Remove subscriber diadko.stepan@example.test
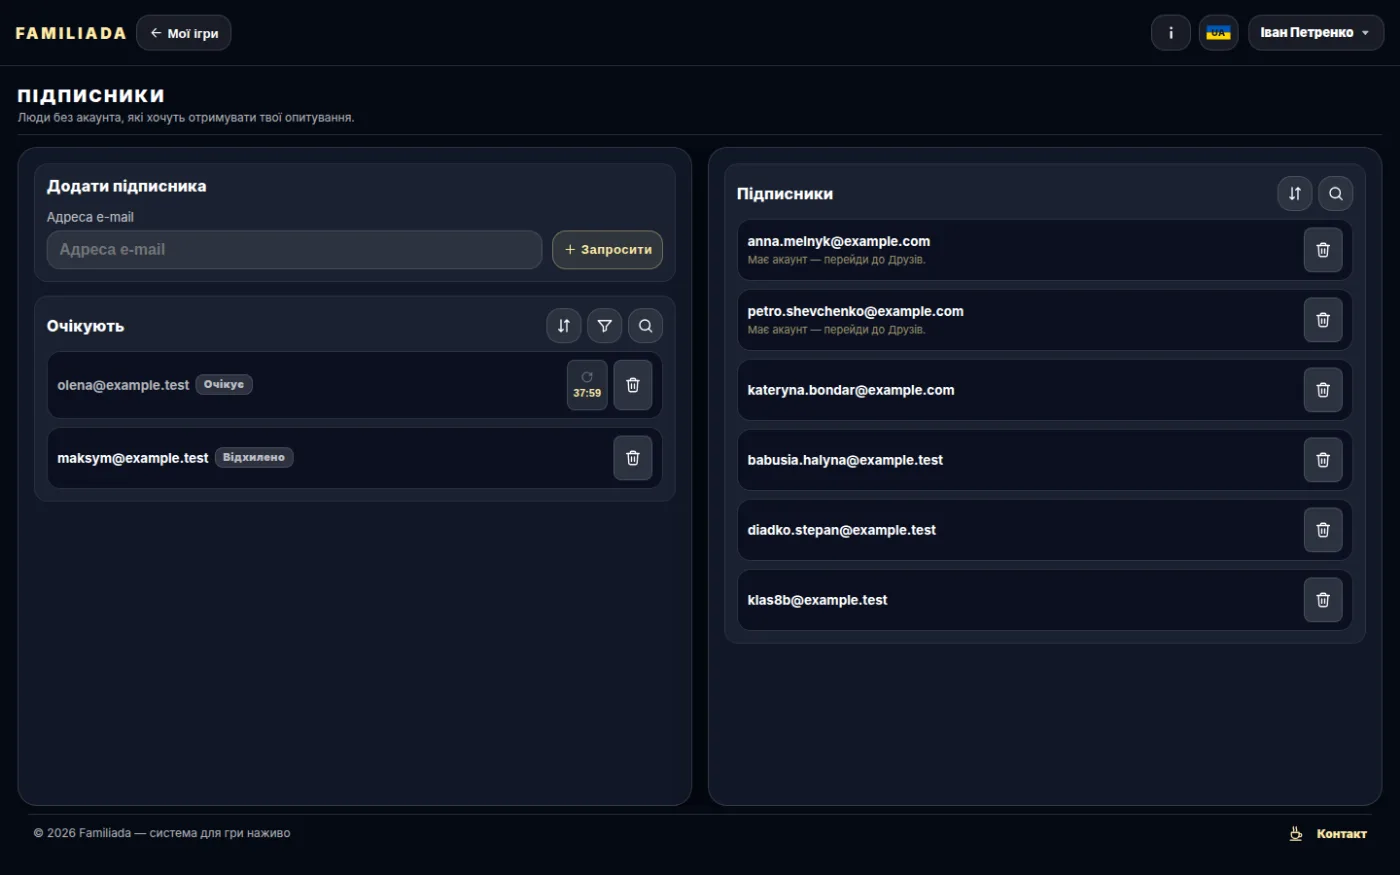 tap(1323, 530)
